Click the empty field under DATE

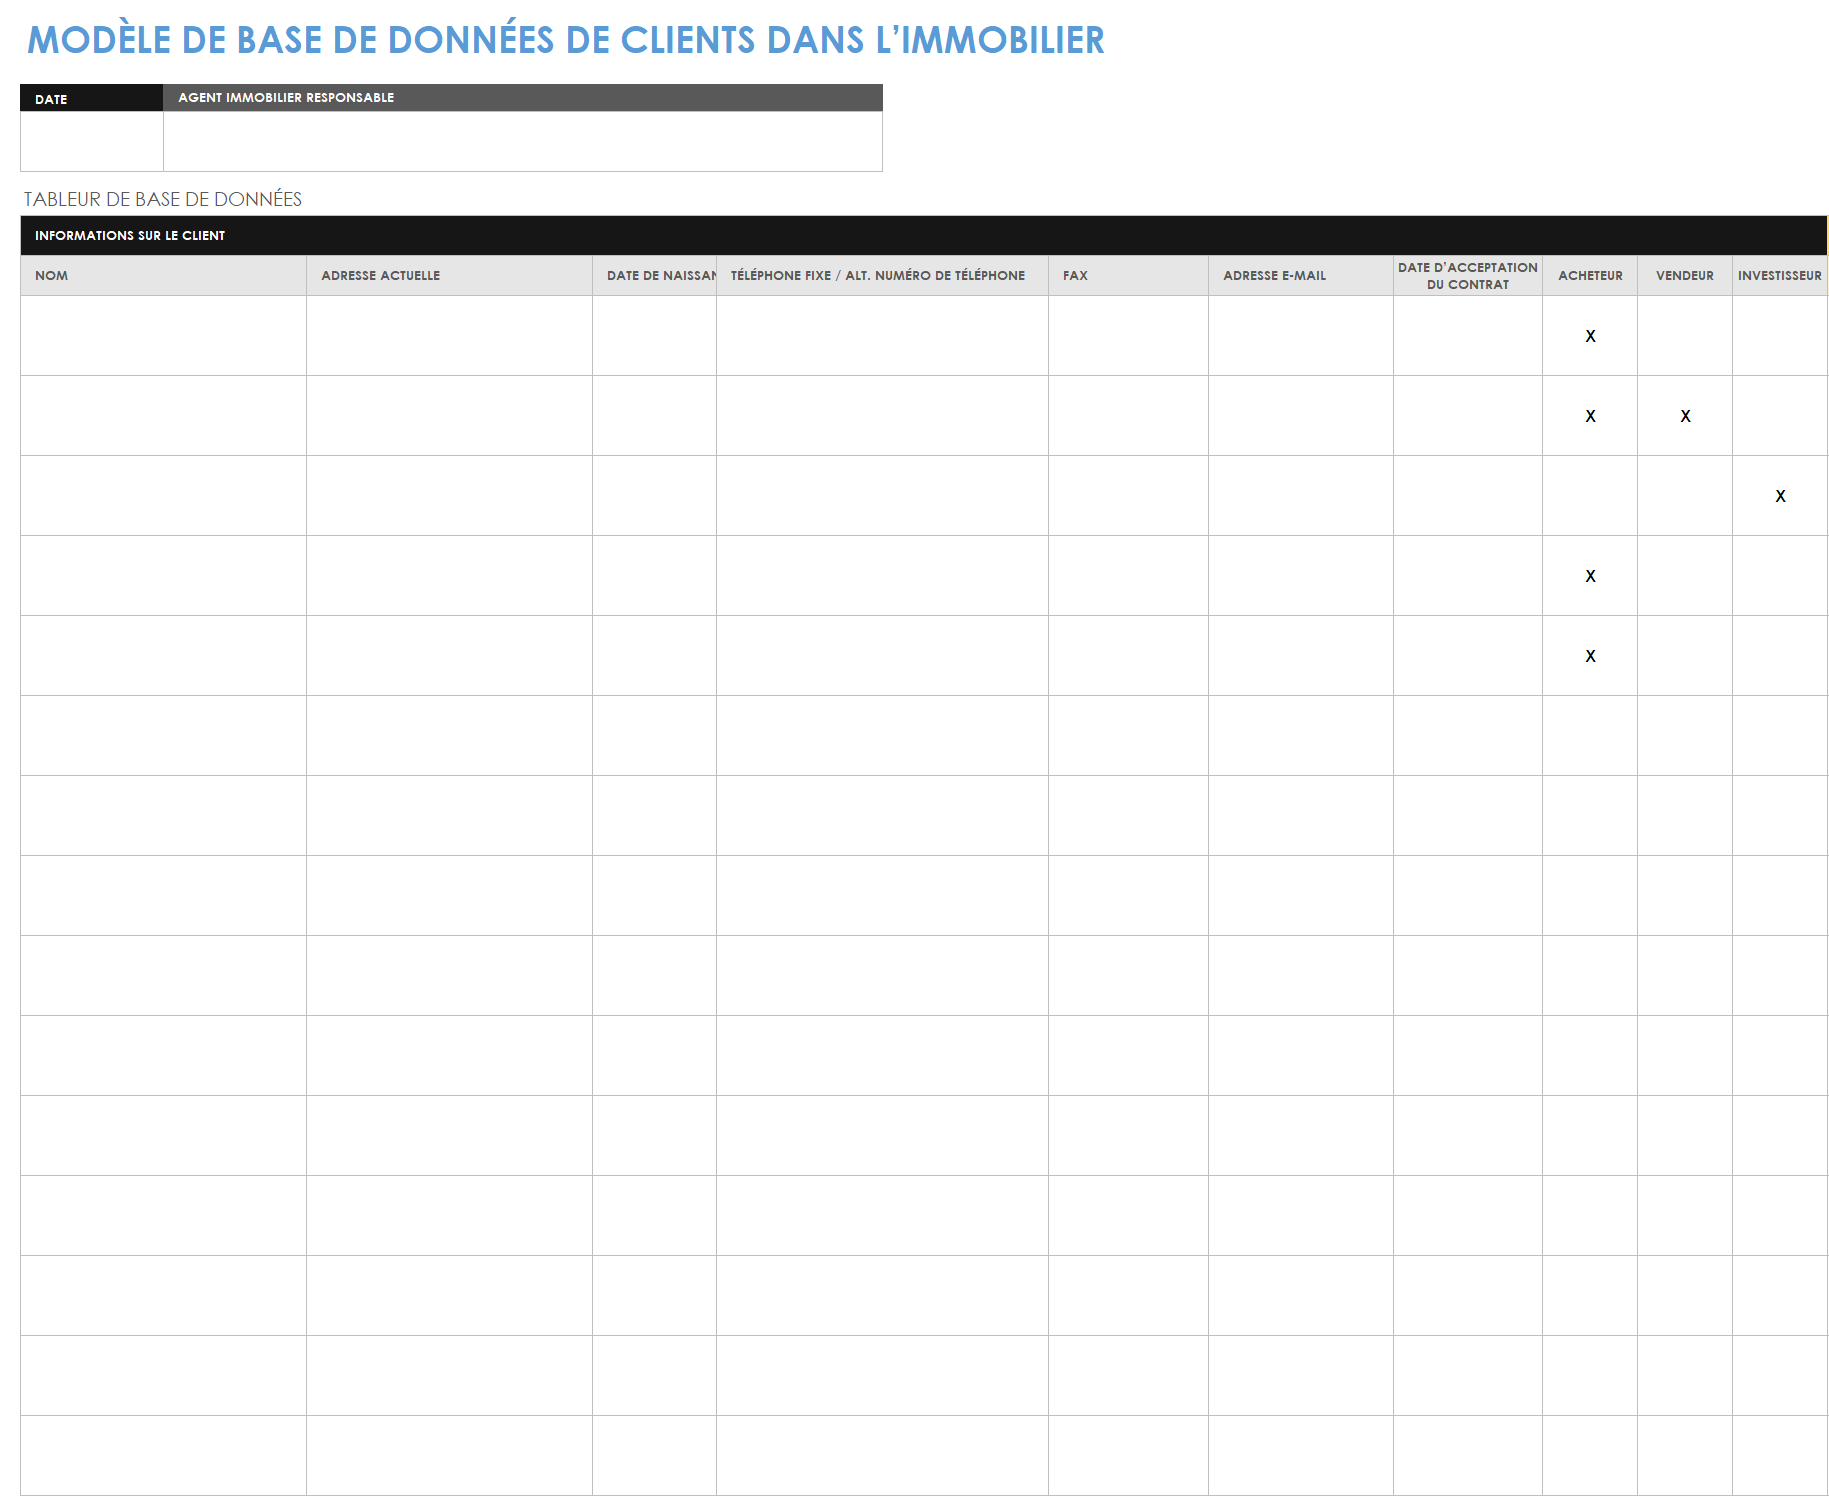92,141
